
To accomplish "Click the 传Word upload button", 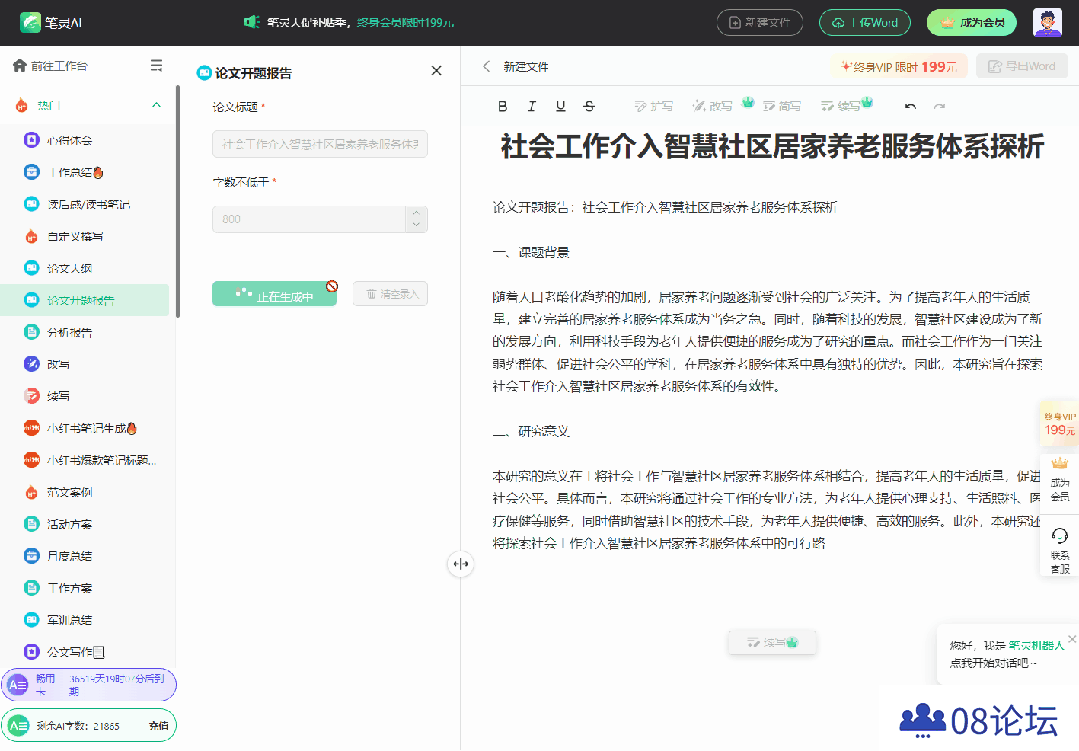I will tap(865, 23).
